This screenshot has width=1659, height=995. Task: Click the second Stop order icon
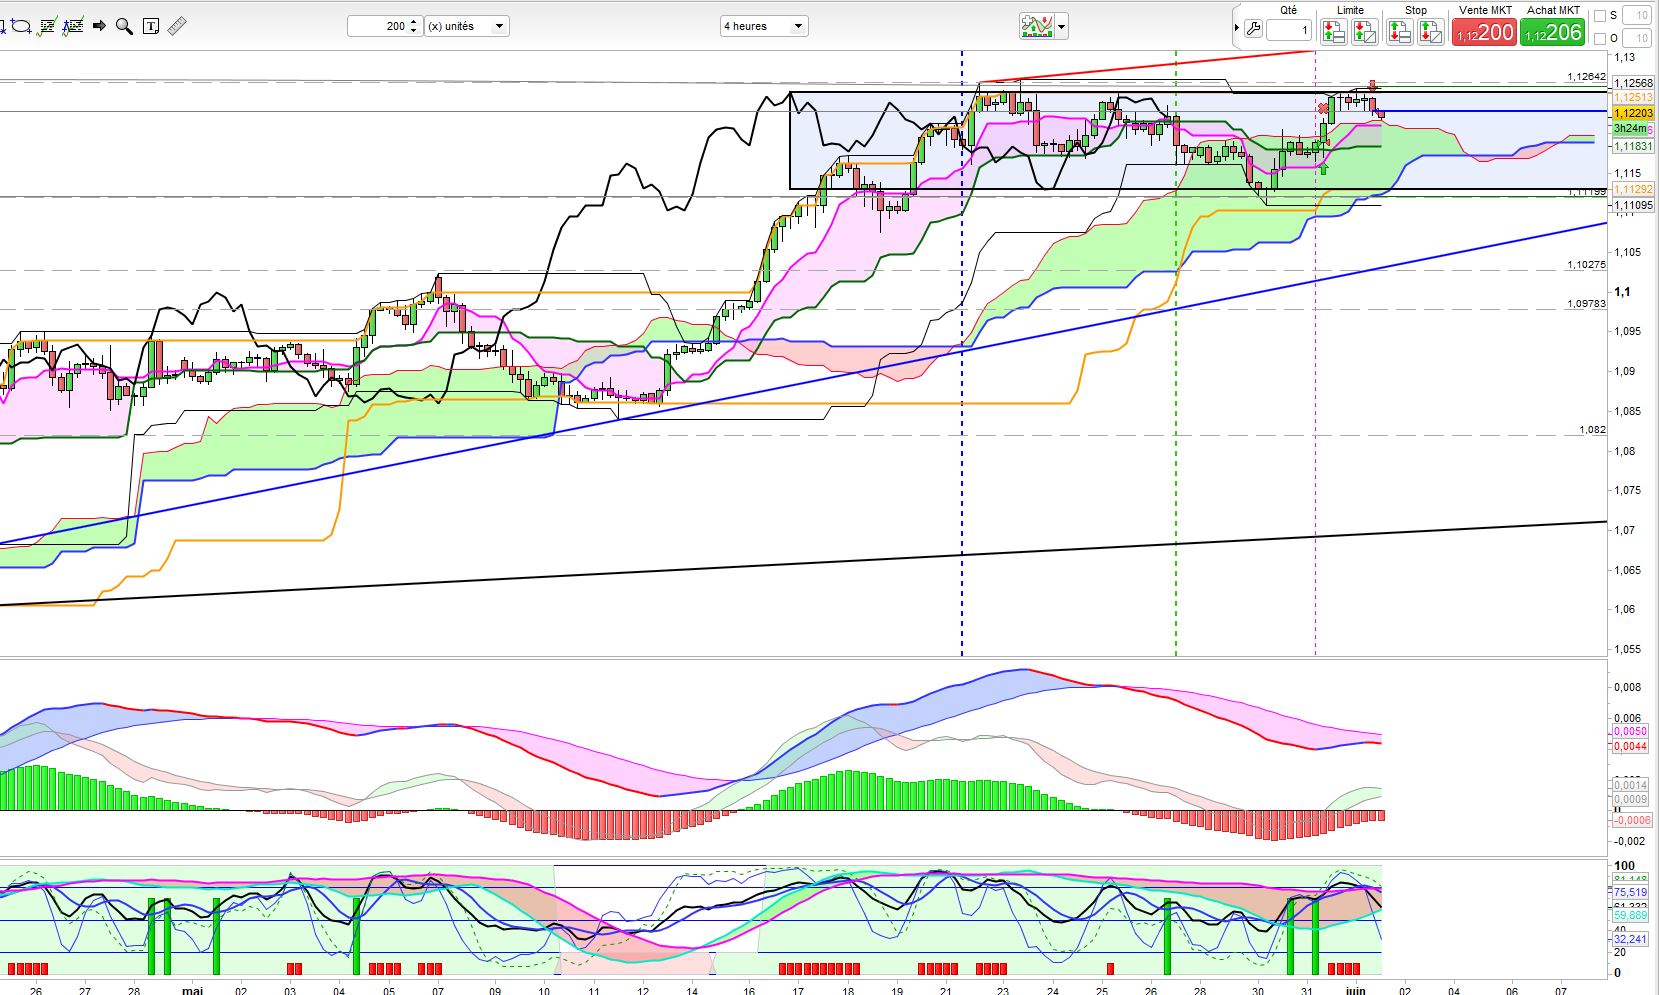(x=1431, y=32)
